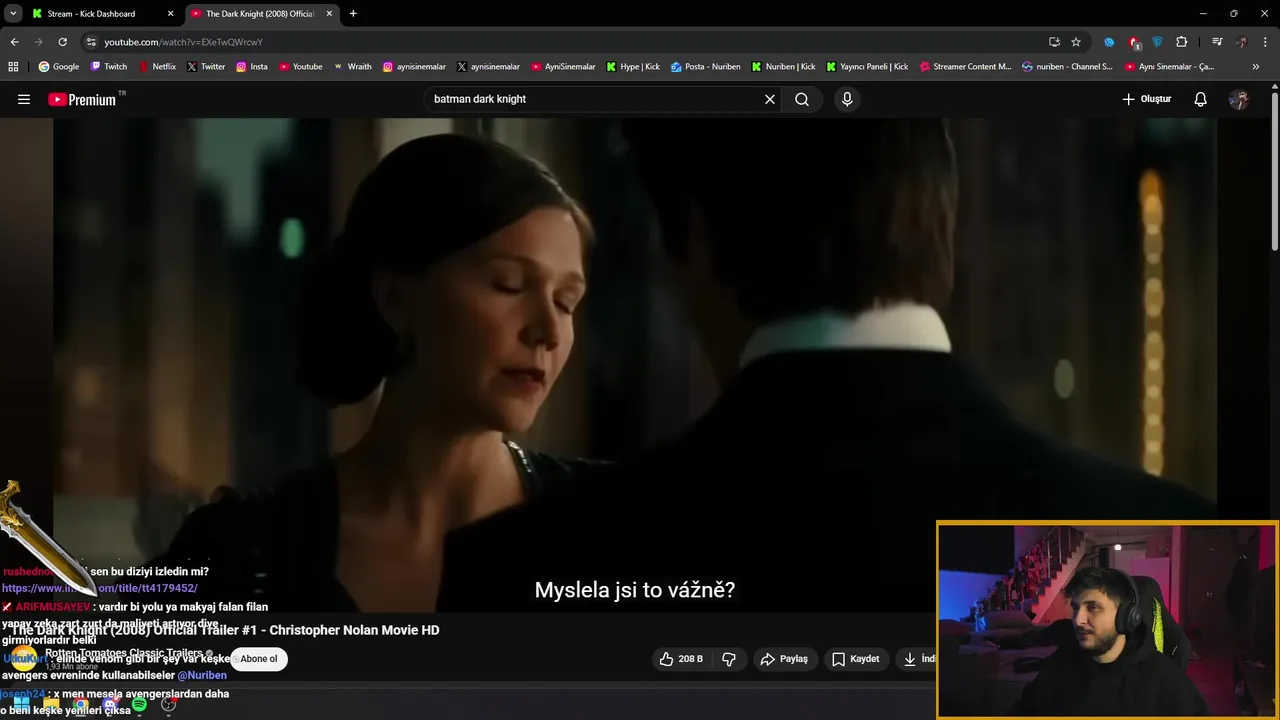Image resolution: width=1280 pixels, height=720 pixels.
Task: Open the Twitch bookmark
Action: [109, 67]
